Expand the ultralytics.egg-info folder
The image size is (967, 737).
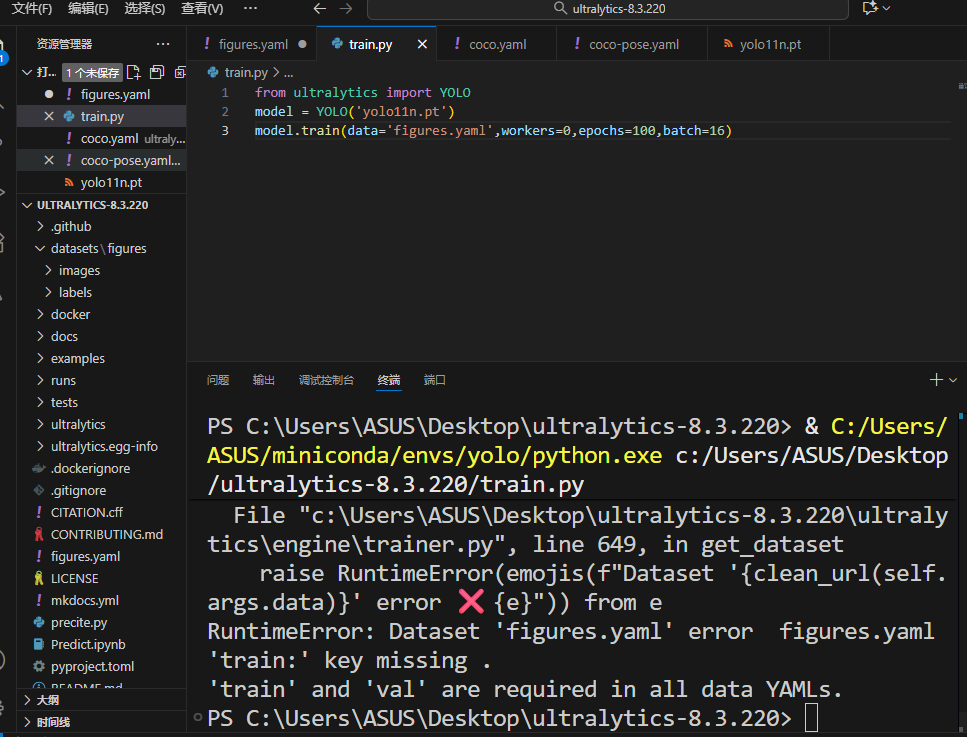point(104,447)
